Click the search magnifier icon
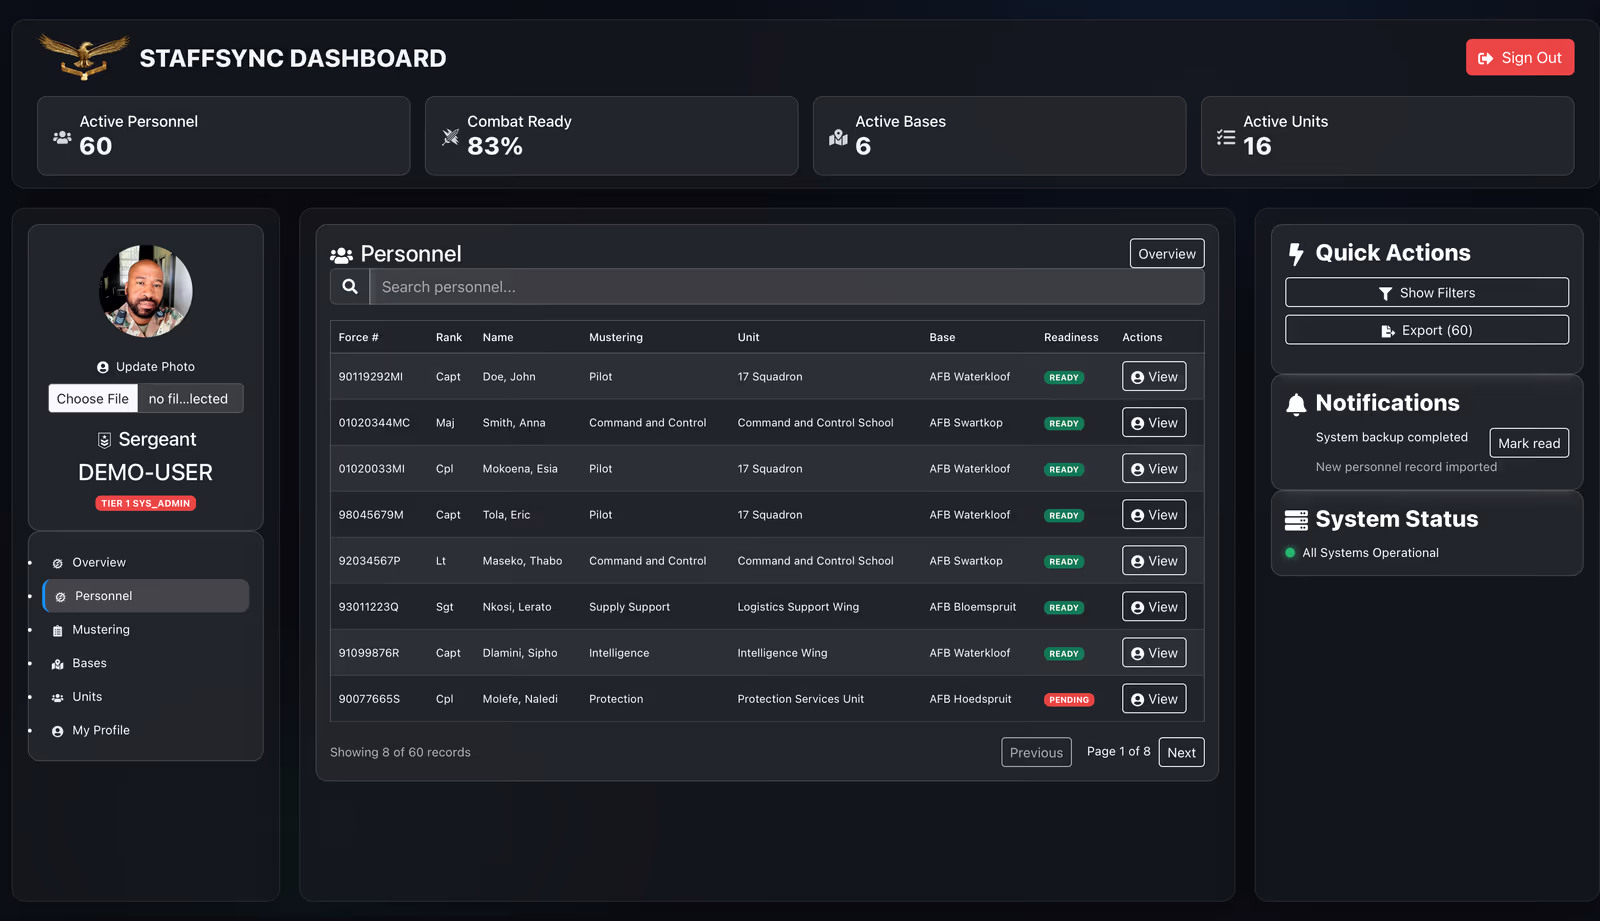Screen dimensions: 1600x921 coord(350,287)
